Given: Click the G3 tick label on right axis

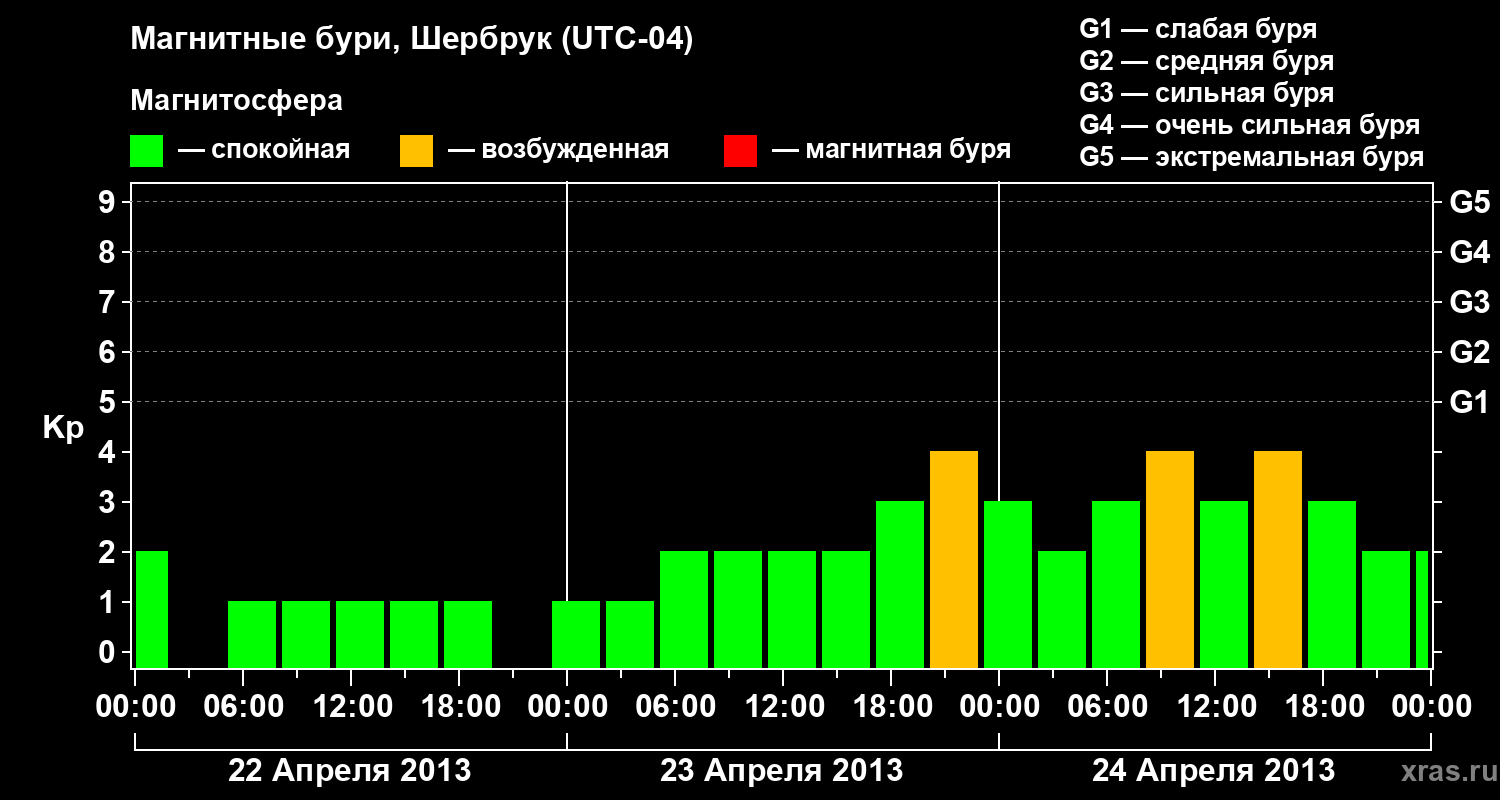Looking at the screenshot, I should tap(1469, 303).
